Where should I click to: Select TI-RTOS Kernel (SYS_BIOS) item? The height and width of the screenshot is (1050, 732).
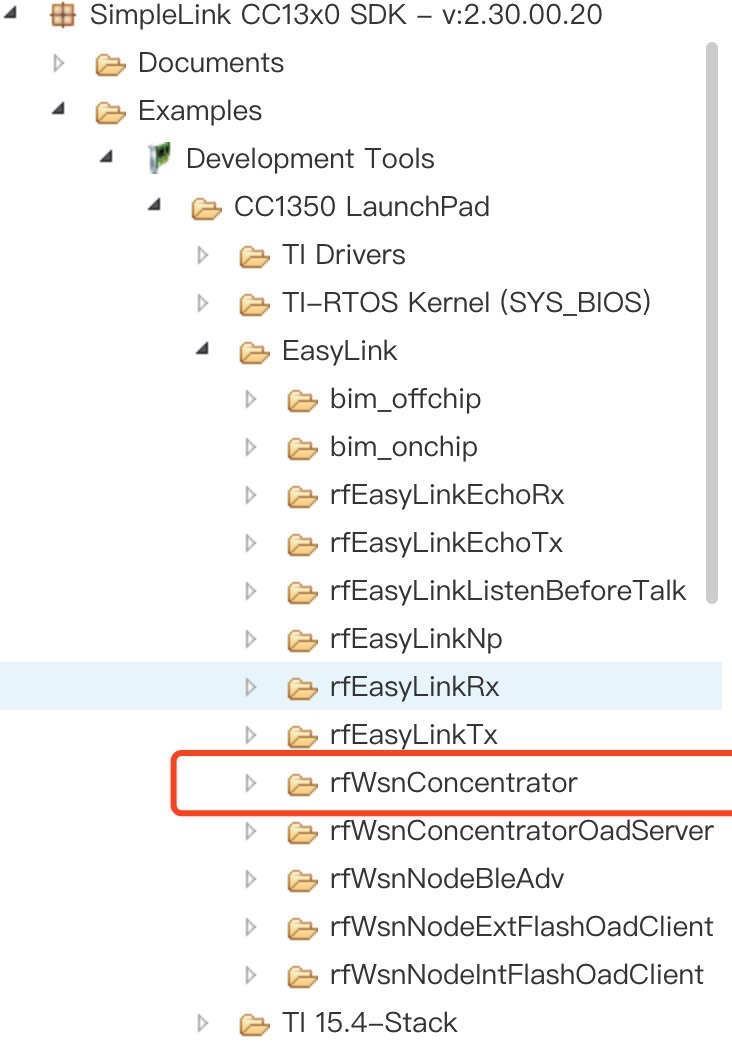(x=466, y=303)
